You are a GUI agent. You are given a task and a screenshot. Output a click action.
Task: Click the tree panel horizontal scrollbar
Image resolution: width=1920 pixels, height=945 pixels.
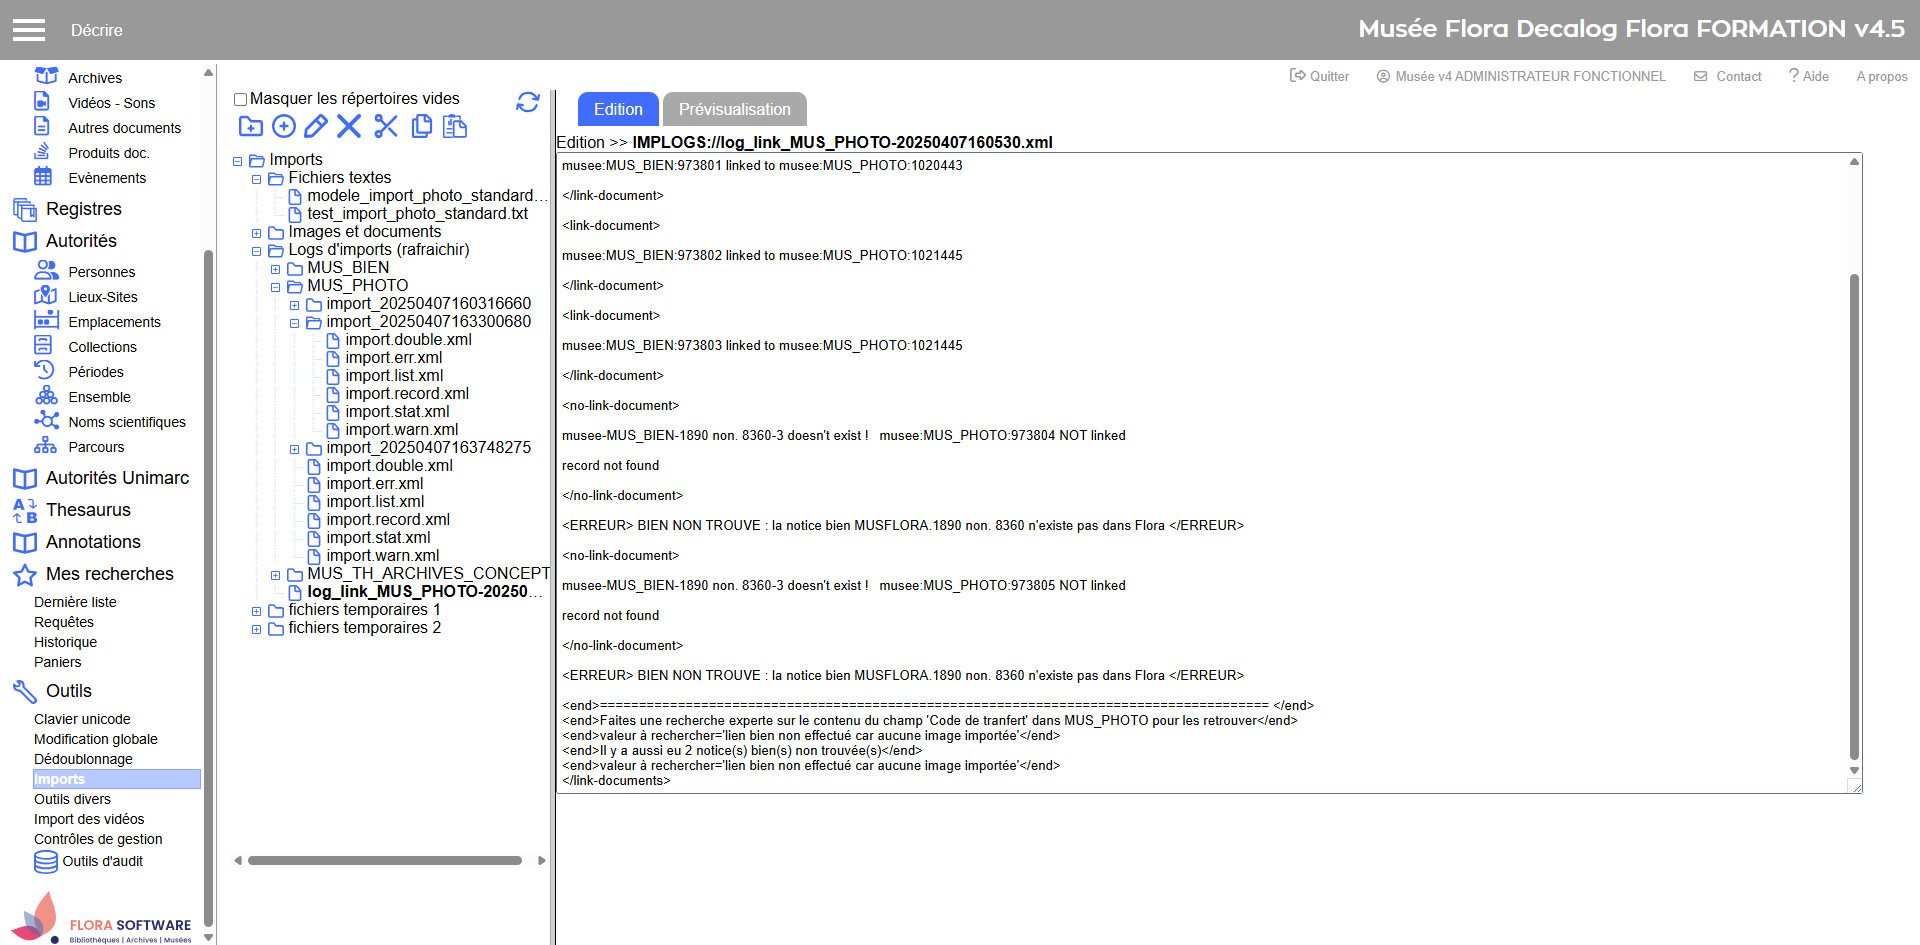pos(385,860)
